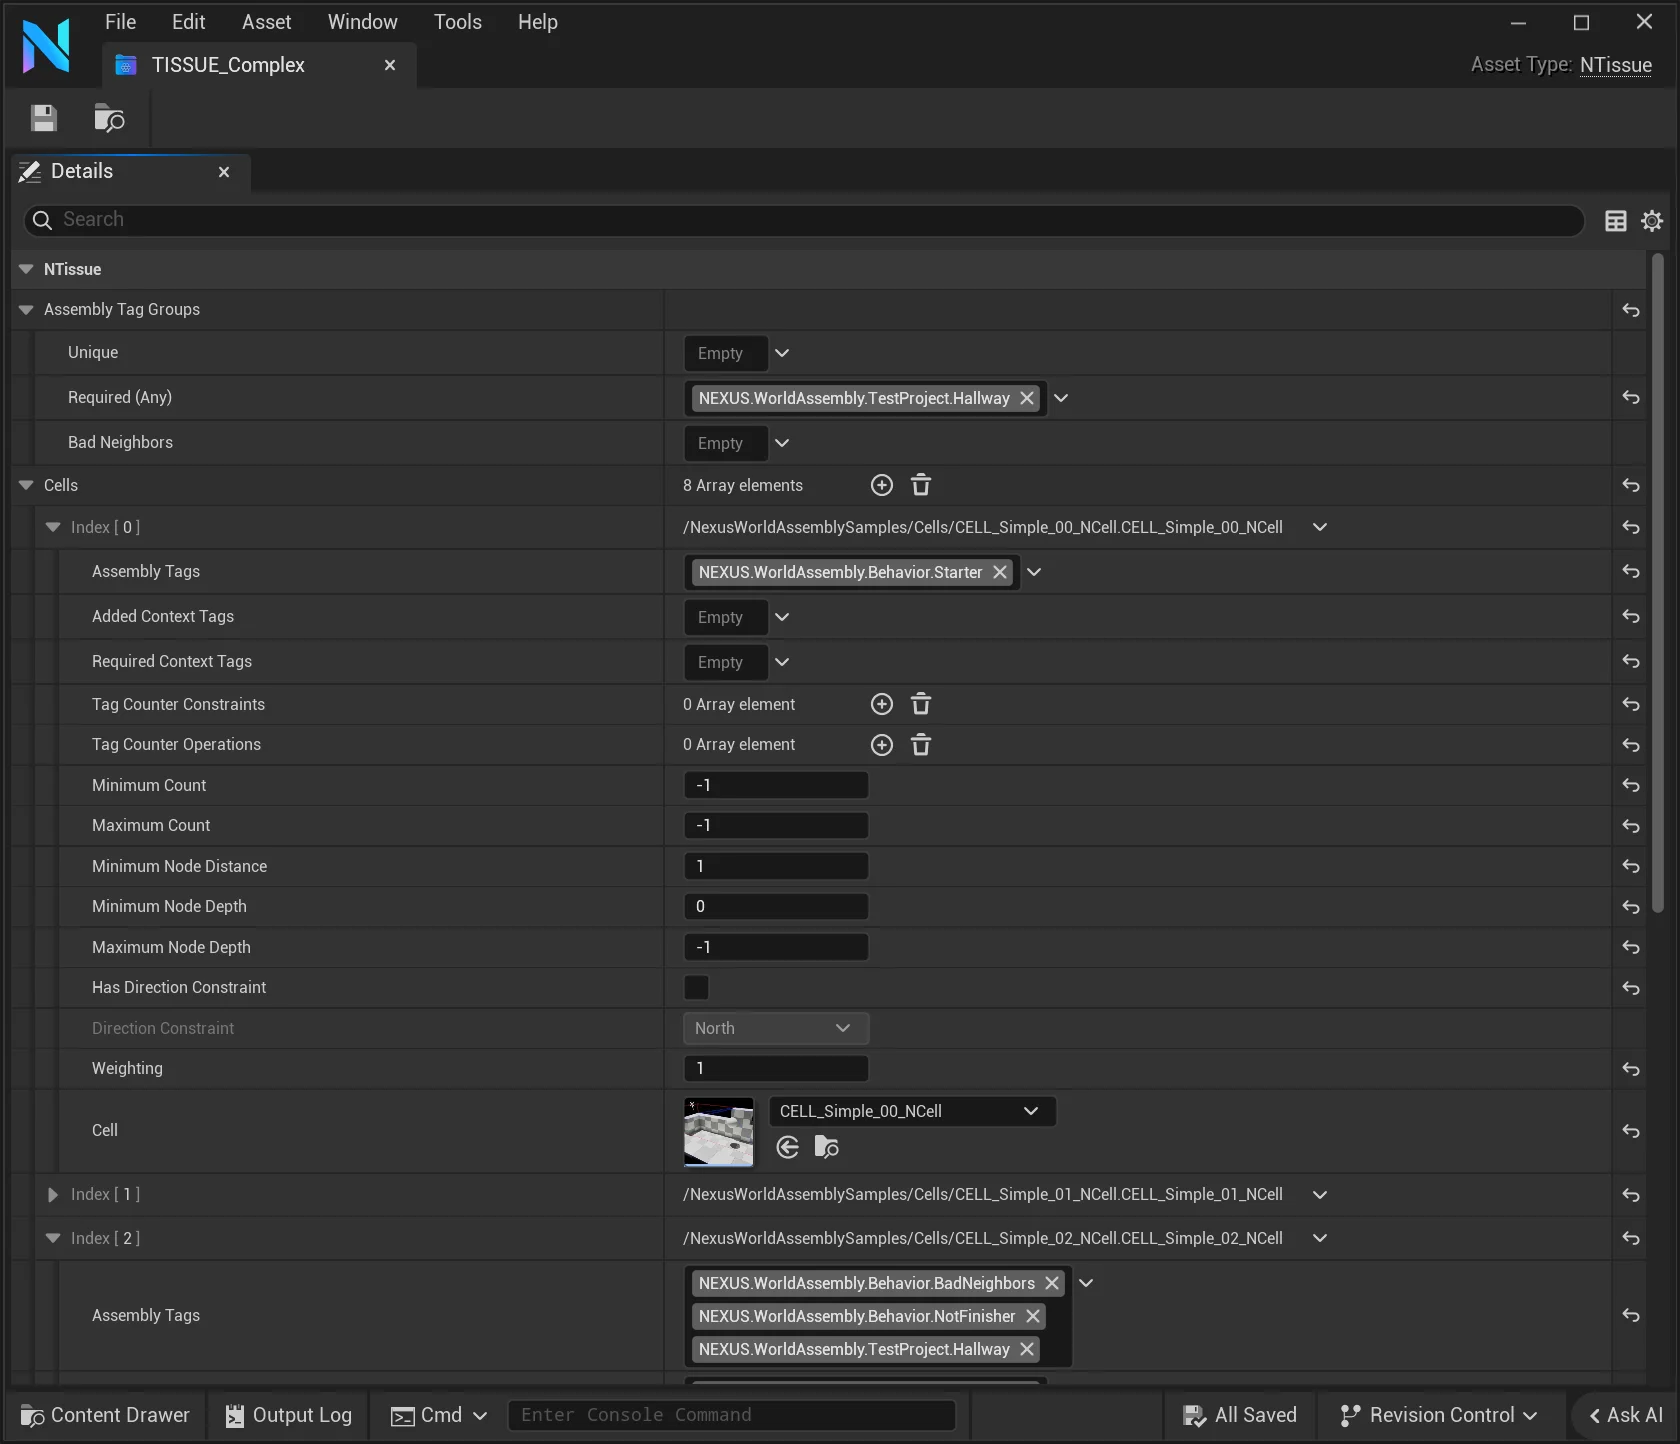Open Required Context Tags dropdown
Screen dimensions: 1680x1444
[x=782, y=662]
